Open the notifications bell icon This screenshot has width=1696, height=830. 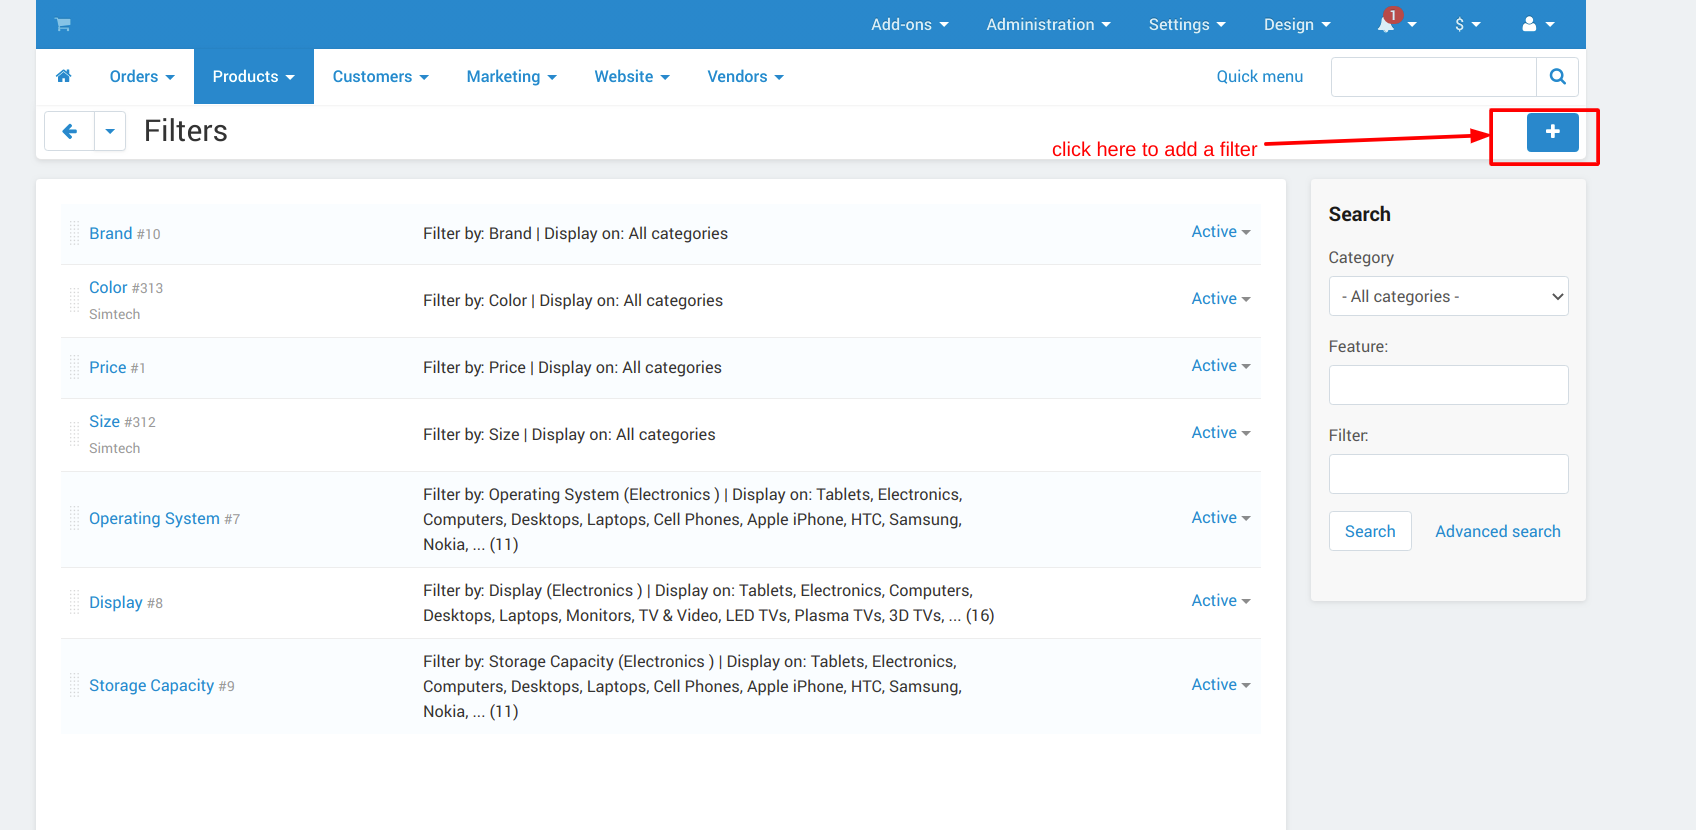(1386, 25)
